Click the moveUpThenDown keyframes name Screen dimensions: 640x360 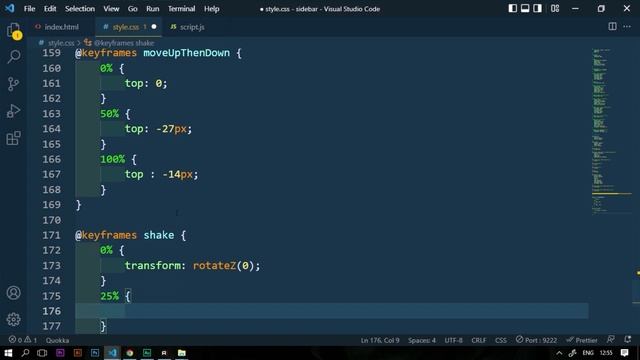(x=187, y=53)
